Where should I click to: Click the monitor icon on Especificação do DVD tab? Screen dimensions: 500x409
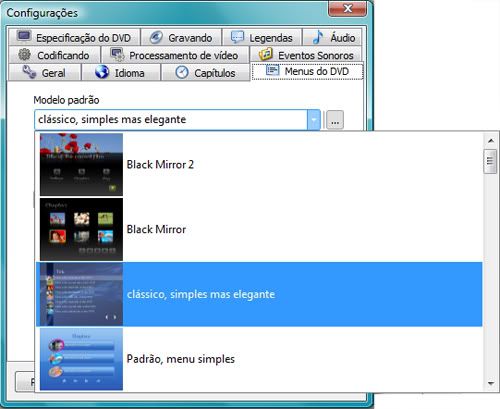point(24,36)
